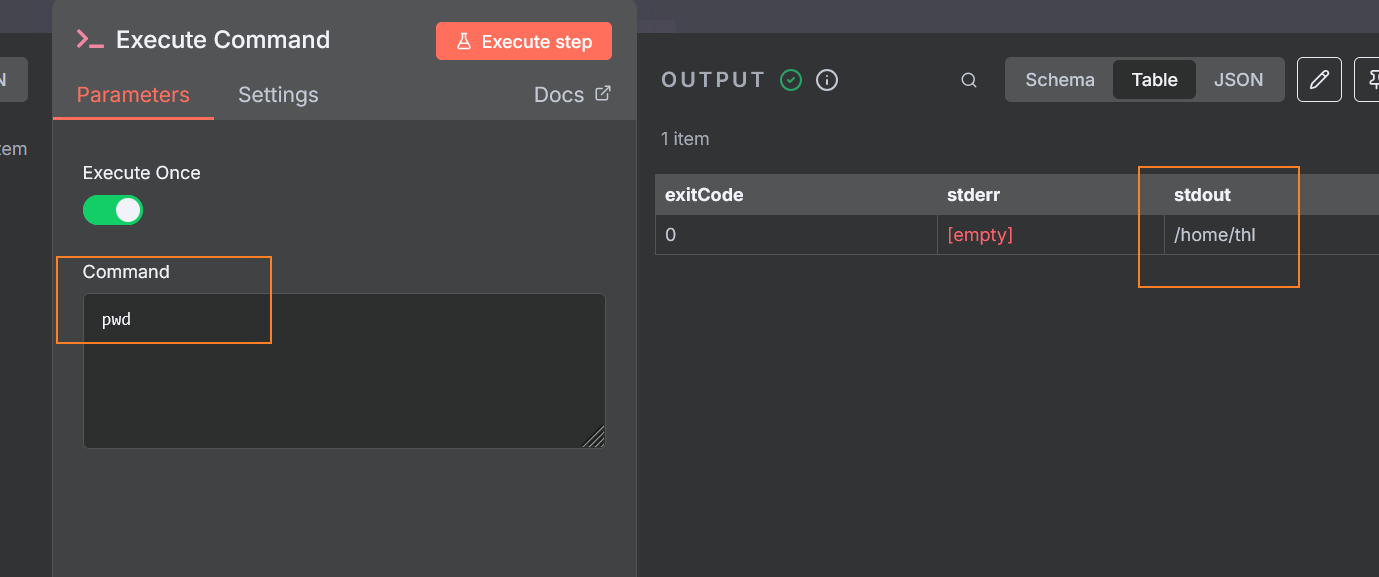
Task: Click into the Command text field
Action: [x=344, y=370]
